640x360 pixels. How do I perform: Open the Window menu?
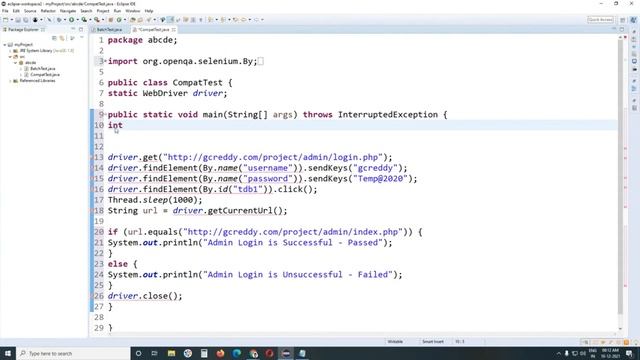(133, 11)
